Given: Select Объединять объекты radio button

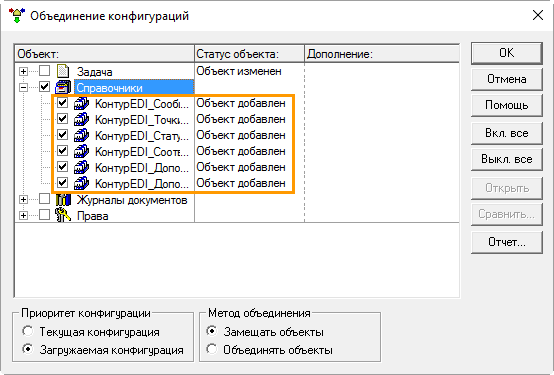Looking at the screenshot, I should click(212, 349).
